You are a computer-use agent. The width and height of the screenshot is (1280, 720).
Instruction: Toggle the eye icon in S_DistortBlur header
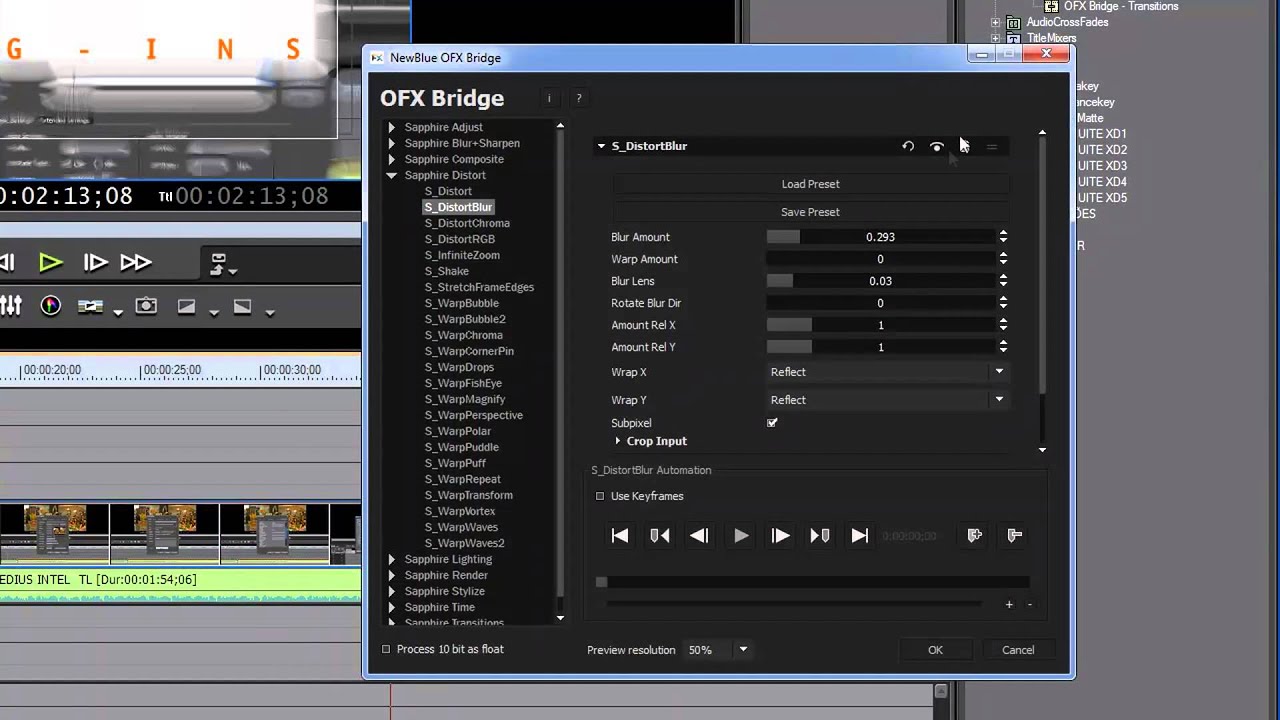tap(937, 146)
